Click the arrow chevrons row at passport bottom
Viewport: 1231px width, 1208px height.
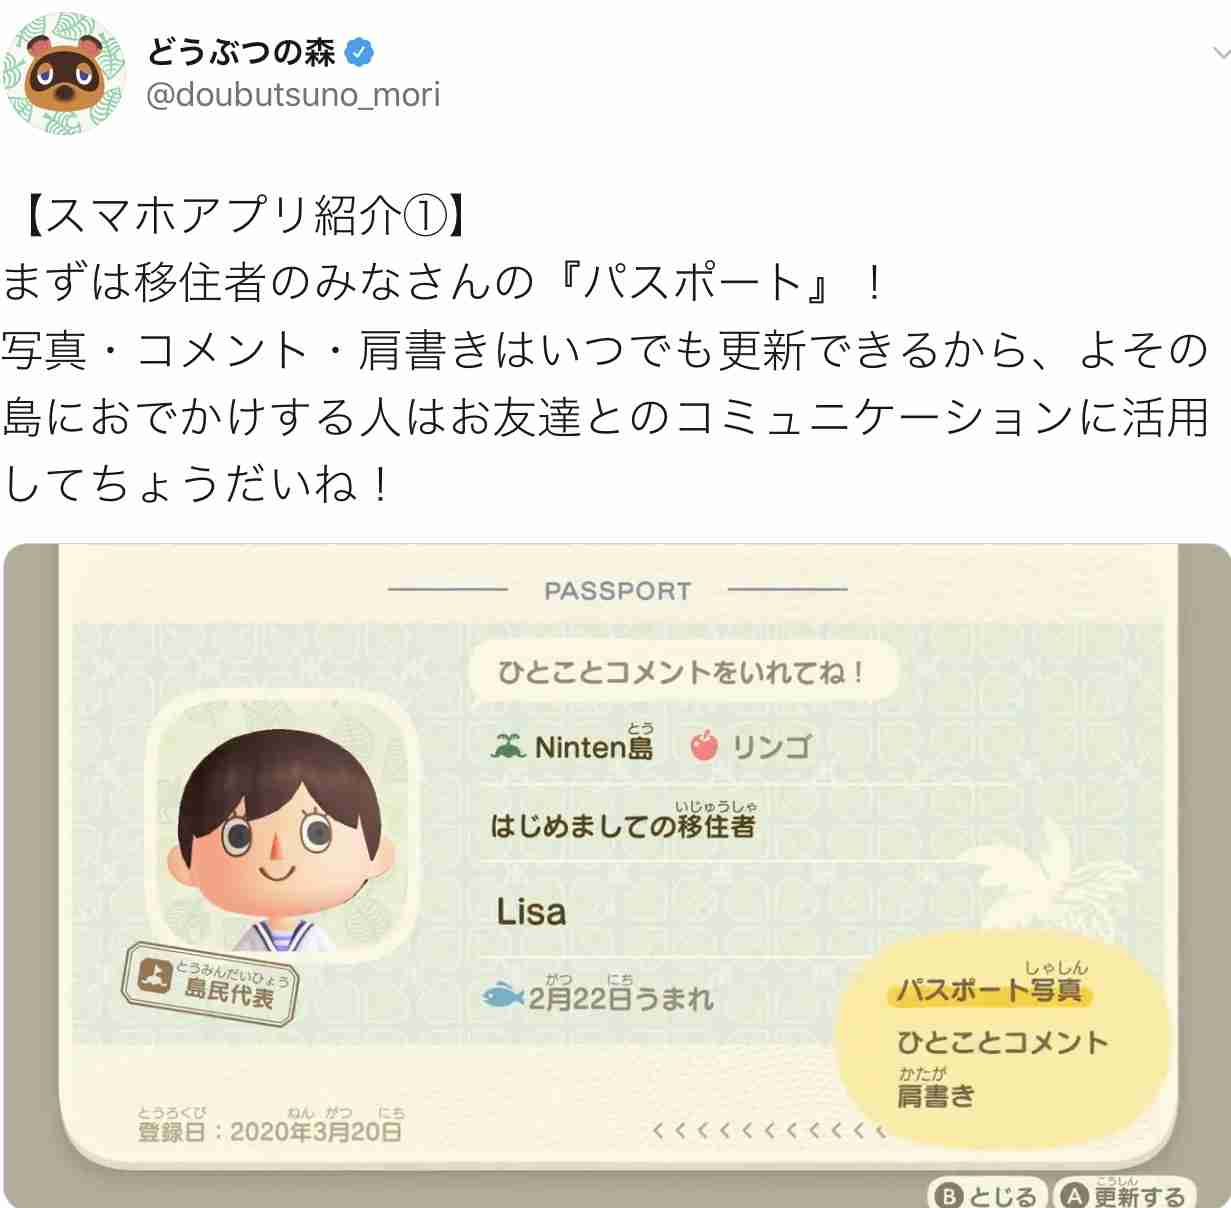768,1131
